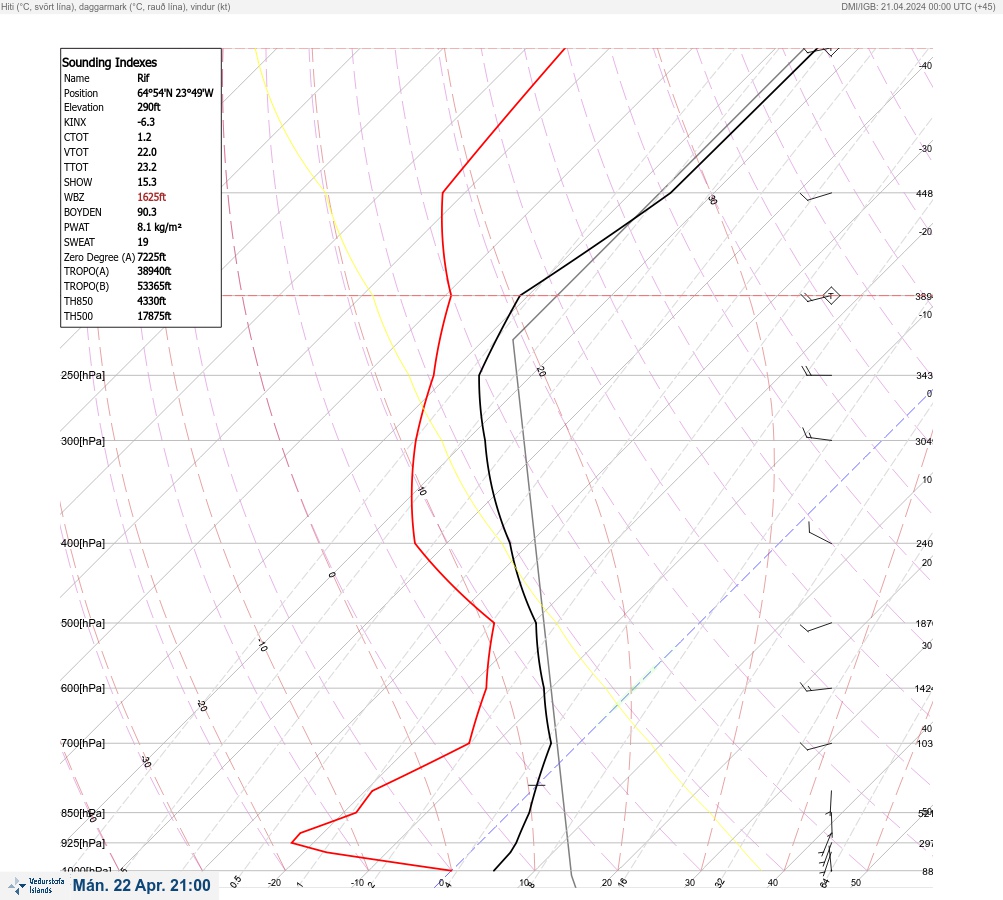Click the TH850 value 4330ft
Screen dimensions: 1003x900
coord(152,301)
